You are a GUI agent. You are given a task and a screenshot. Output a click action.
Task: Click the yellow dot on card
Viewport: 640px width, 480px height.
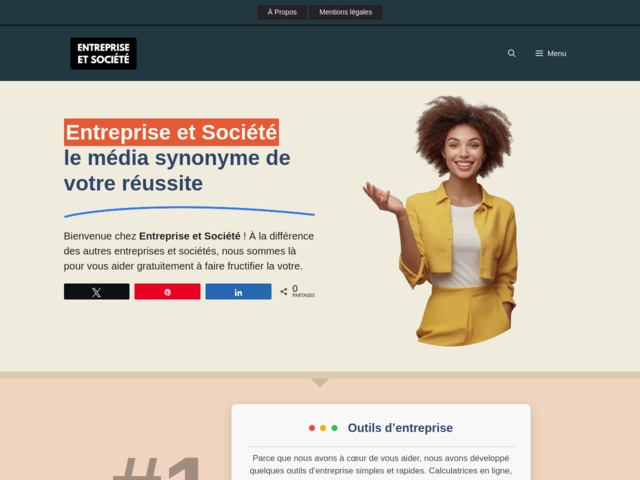323,428
